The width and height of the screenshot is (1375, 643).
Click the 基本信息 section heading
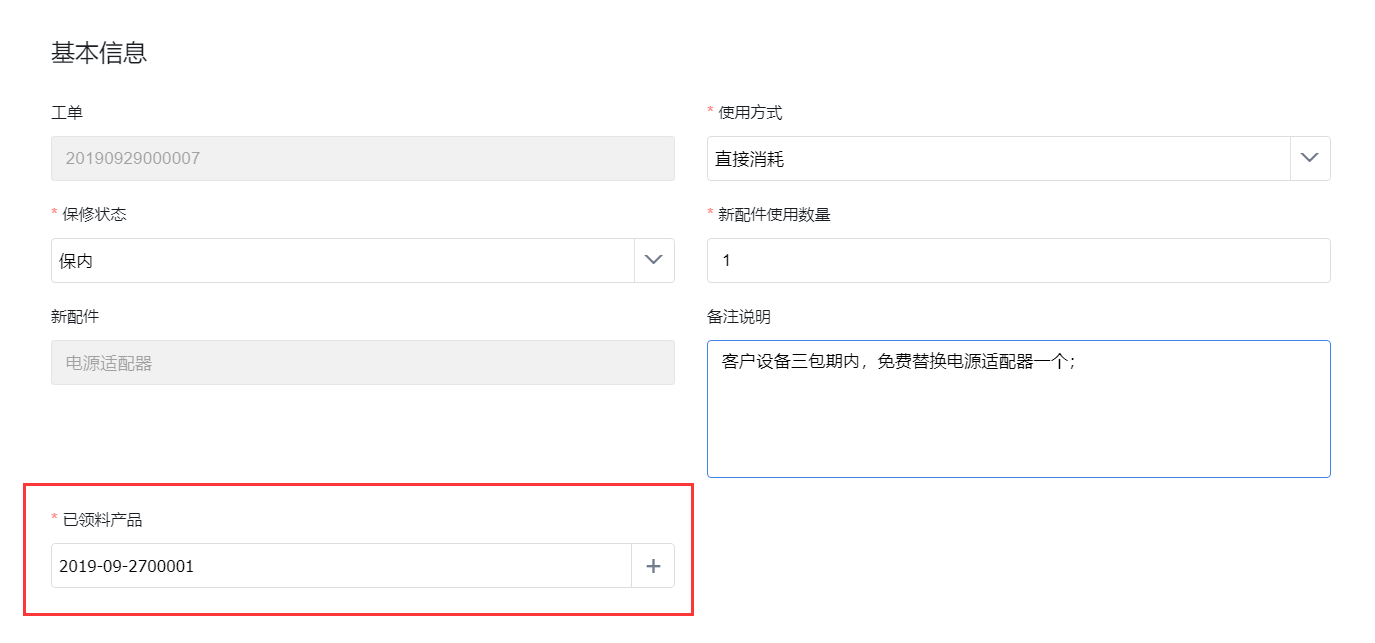coord(99,53)
